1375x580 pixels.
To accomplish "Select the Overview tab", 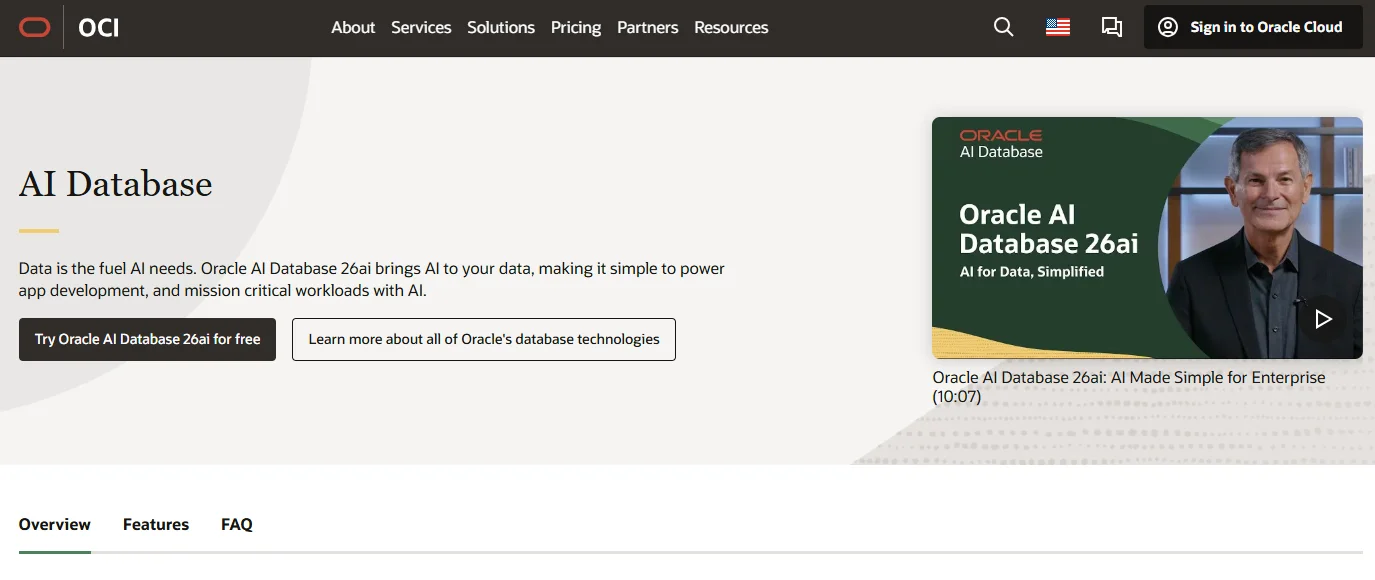I will tap(54, 524).
